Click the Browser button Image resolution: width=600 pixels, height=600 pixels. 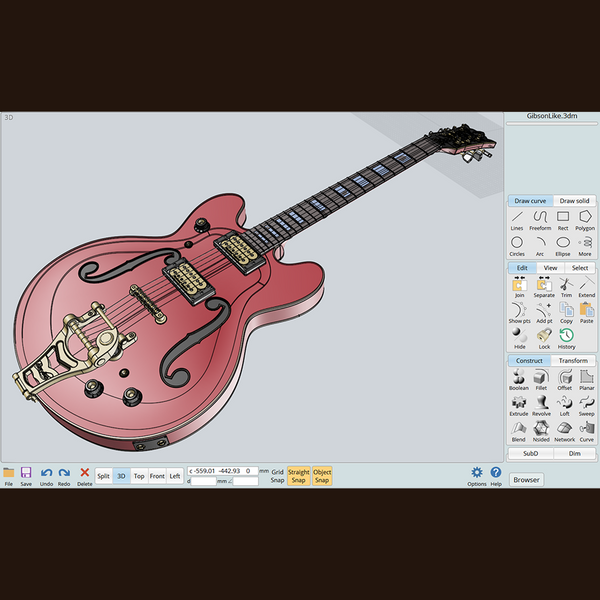tap(527, 479)
